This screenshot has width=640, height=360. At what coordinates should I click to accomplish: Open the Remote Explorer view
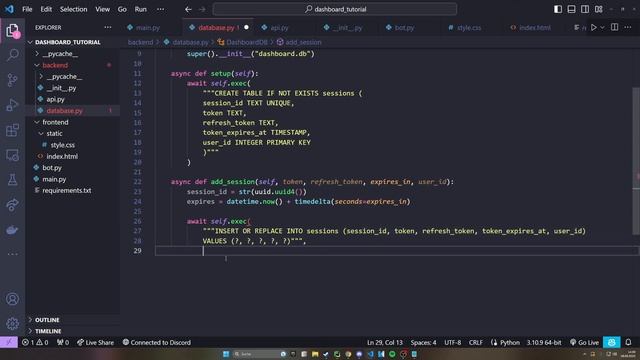(12, 155)
